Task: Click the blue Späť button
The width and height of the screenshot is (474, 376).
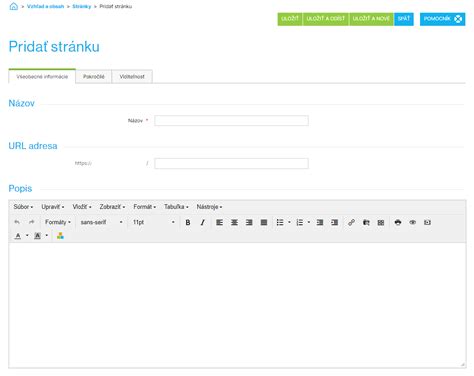Action: (404, 19)
